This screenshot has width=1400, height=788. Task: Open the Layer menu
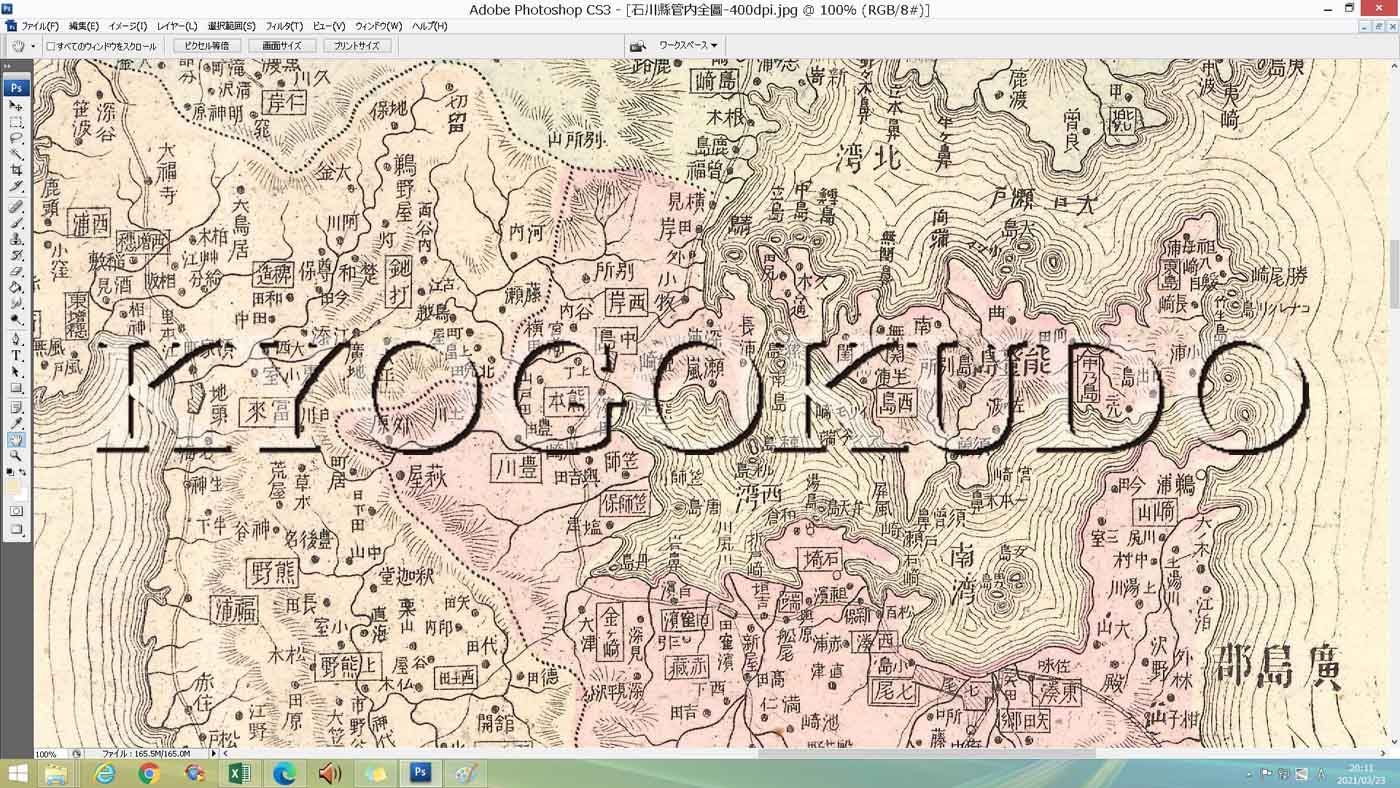point(177,26)
